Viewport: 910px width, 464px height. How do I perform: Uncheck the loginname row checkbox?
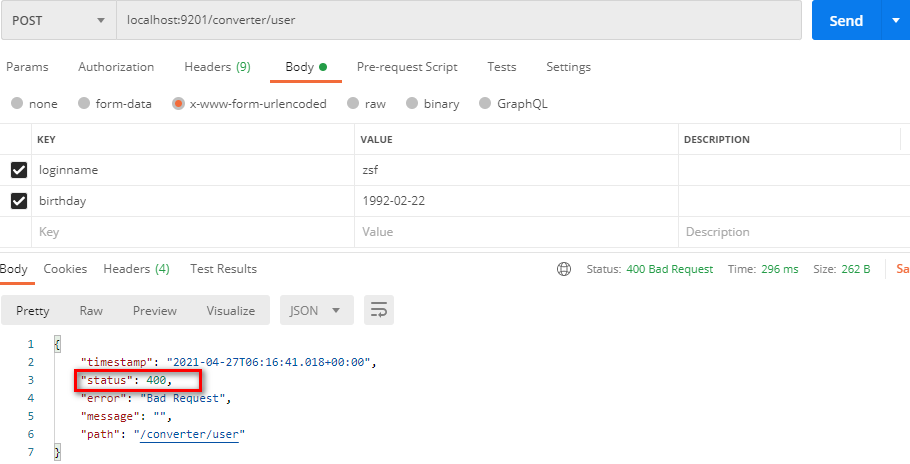pyautogui.click(x=19, y=170)
